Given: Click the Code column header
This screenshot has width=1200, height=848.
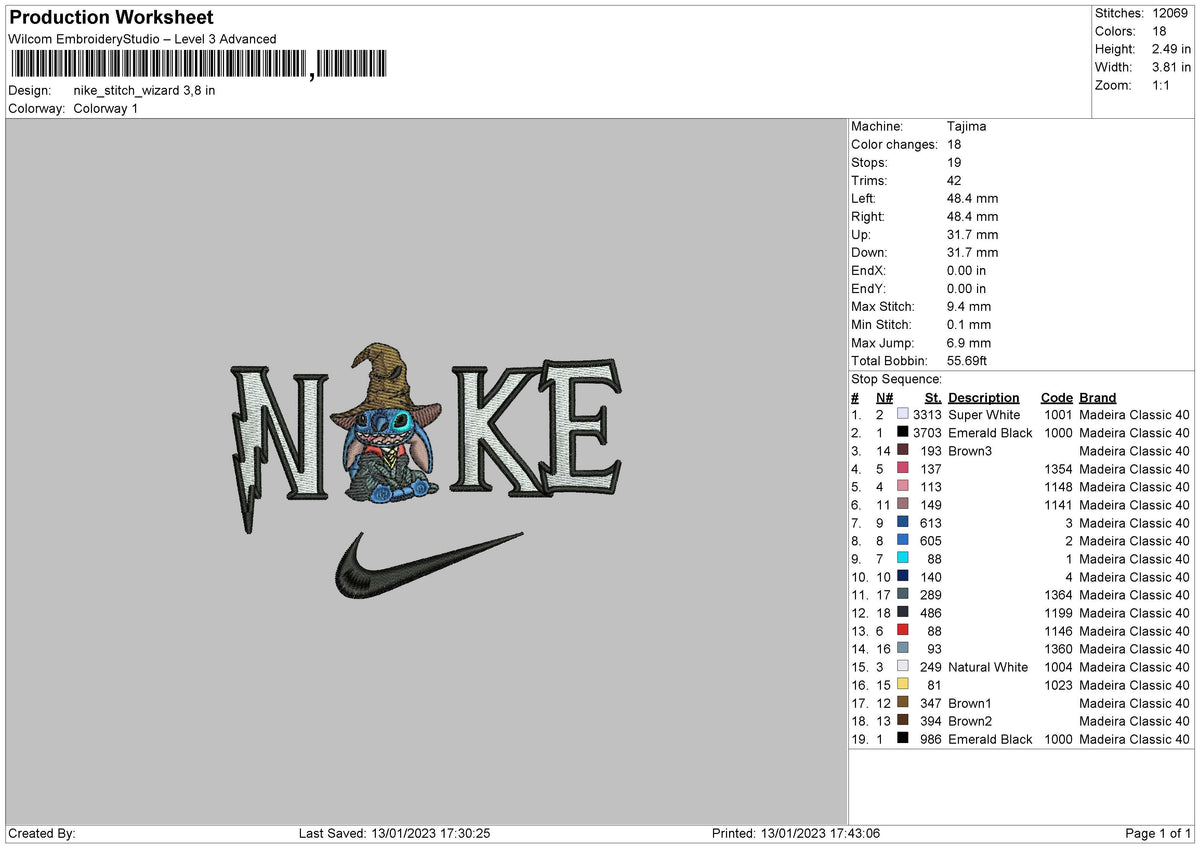Looking at the screenshot, I should point(1056,397).
